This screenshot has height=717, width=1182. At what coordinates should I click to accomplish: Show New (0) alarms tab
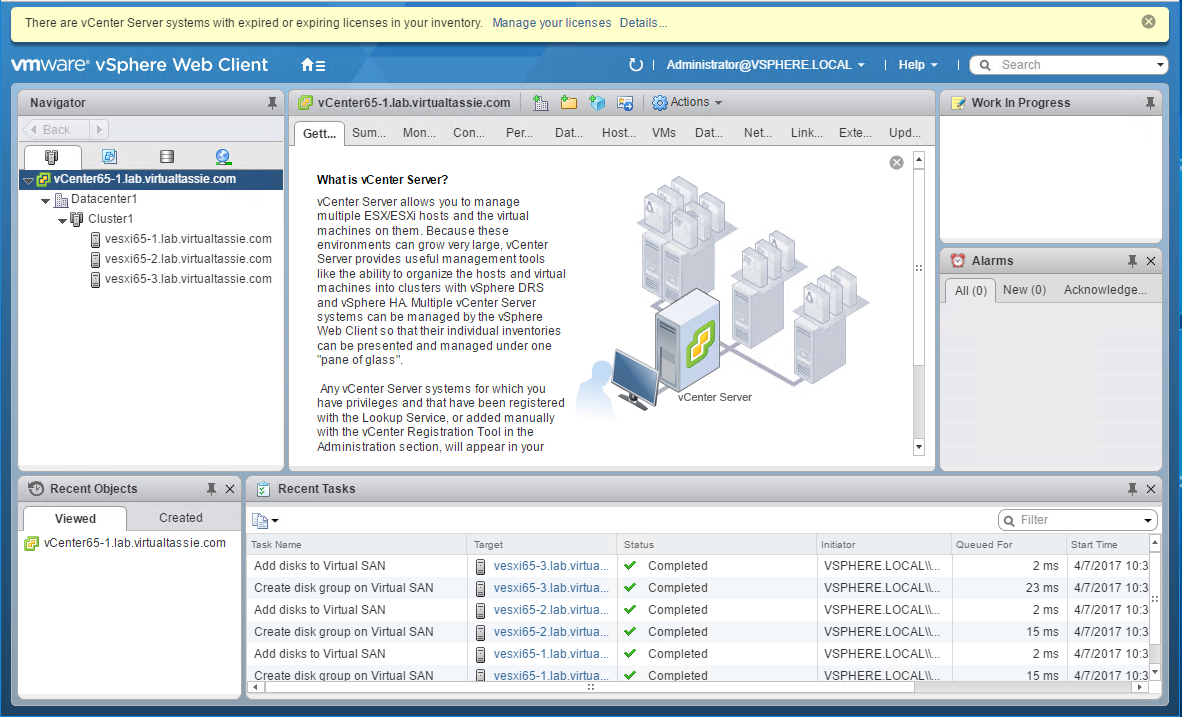[x=1024, y=290]
